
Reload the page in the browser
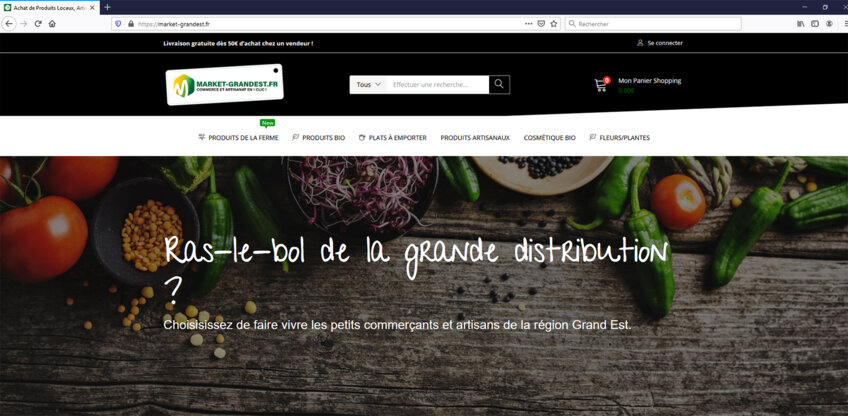point(38,23)
